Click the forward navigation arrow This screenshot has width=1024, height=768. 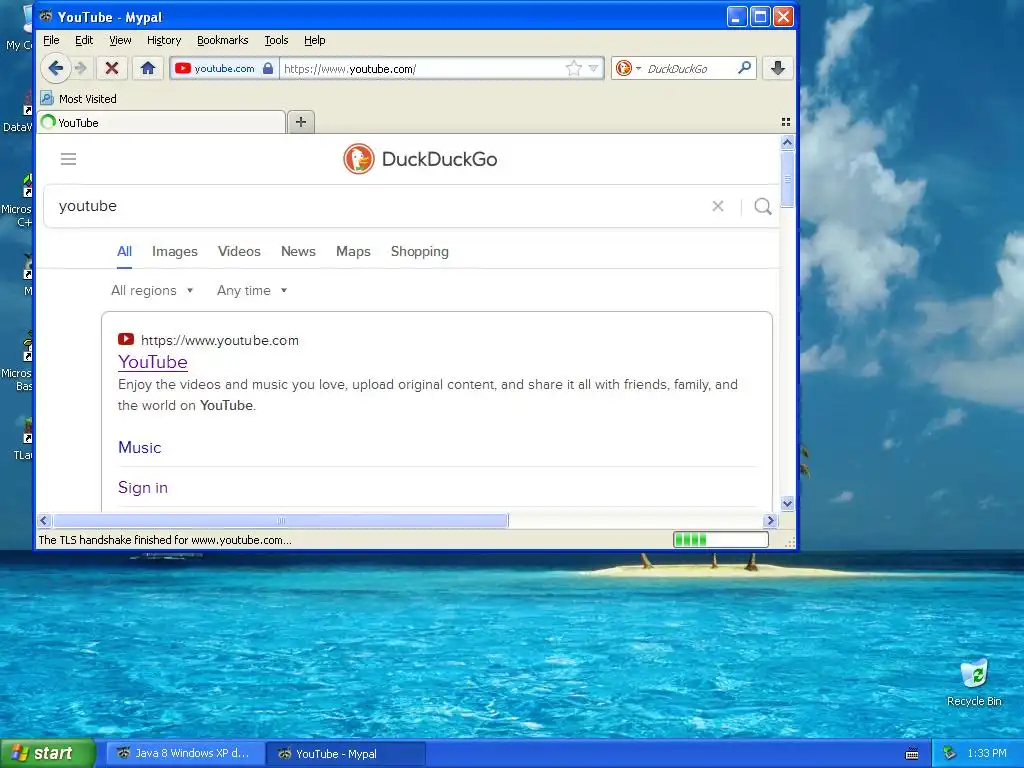[x=81, y=68]
